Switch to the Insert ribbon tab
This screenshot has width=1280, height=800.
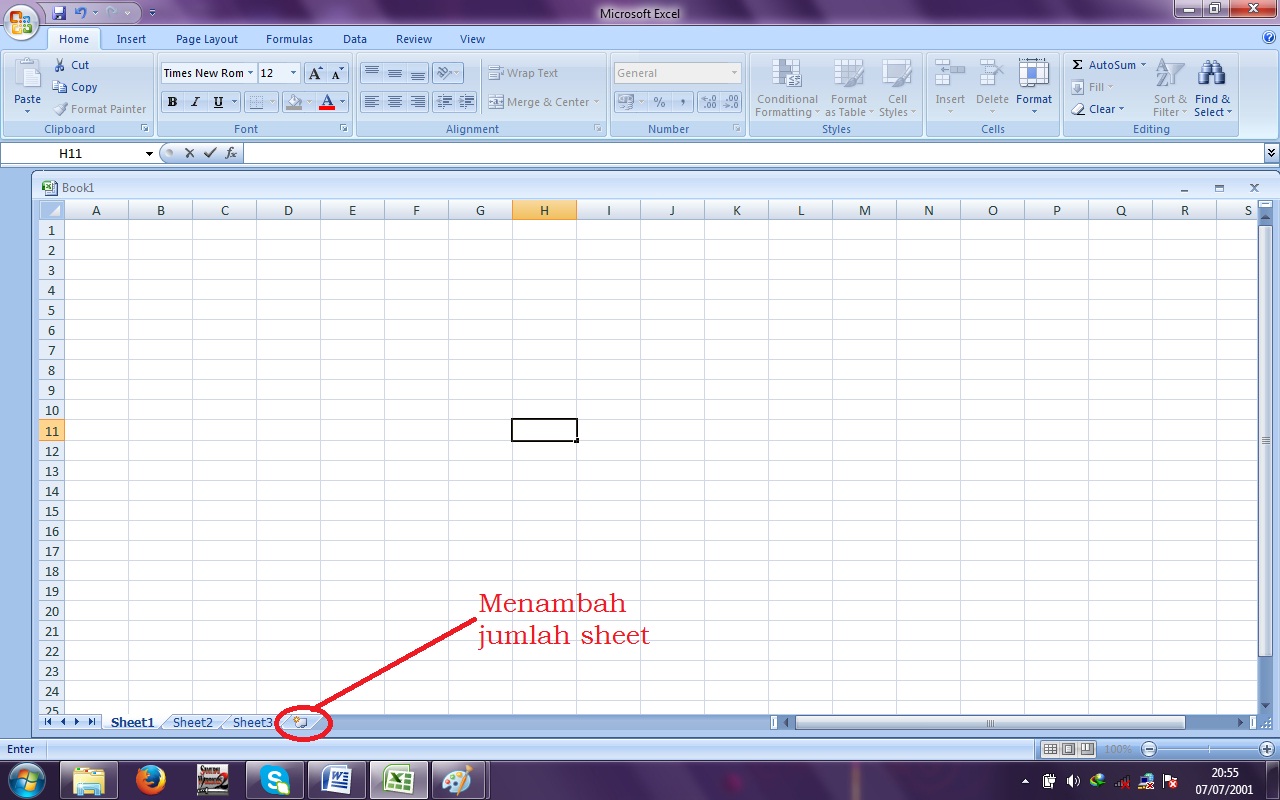click(x=131, y=39)
